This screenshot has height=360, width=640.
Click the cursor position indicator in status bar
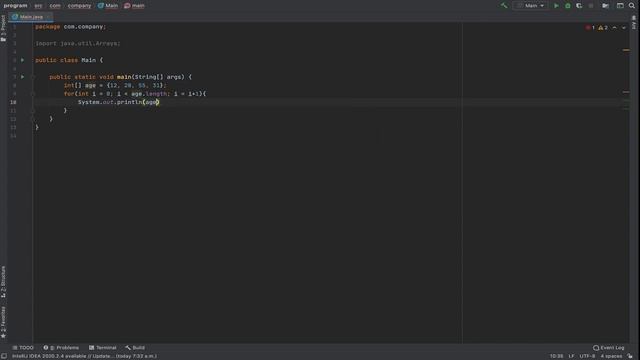[556, 356]
